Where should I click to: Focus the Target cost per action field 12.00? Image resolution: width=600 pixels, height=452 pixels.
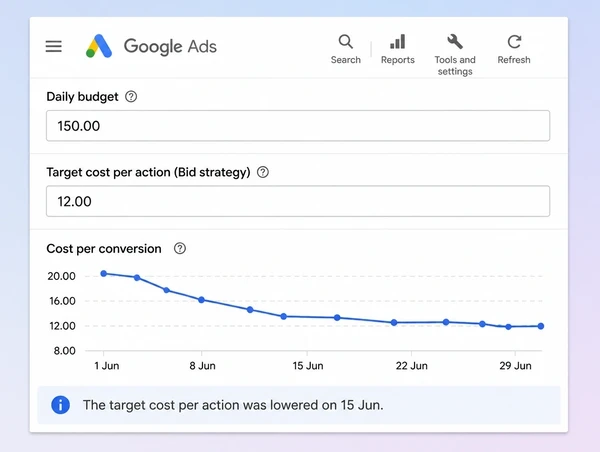pyautogui.click(x=298, y=201)
